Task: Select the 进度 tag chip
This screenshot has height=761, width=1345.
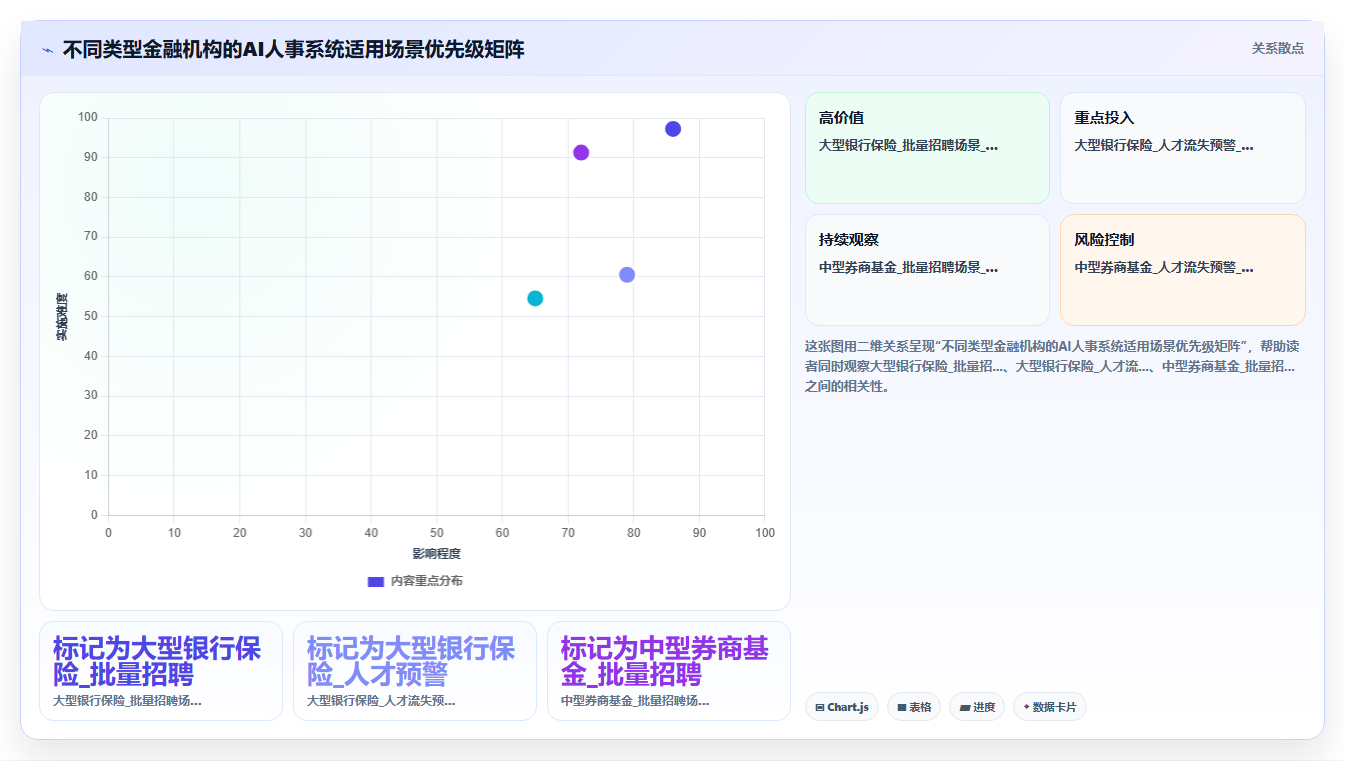Action: [x=977, y=707]
